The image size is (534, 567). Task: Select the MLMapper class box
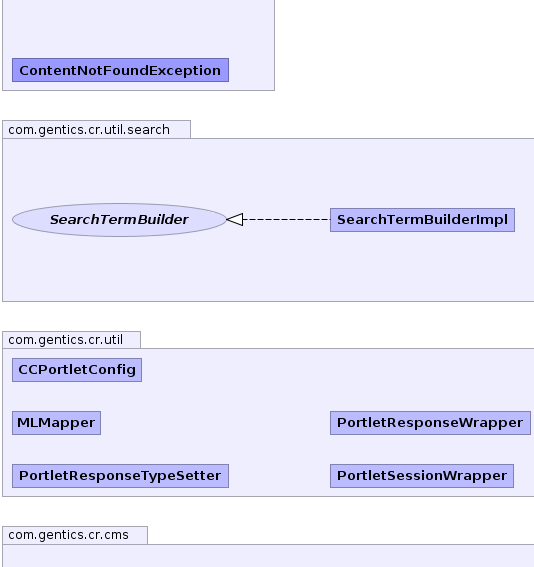(56, 423)
